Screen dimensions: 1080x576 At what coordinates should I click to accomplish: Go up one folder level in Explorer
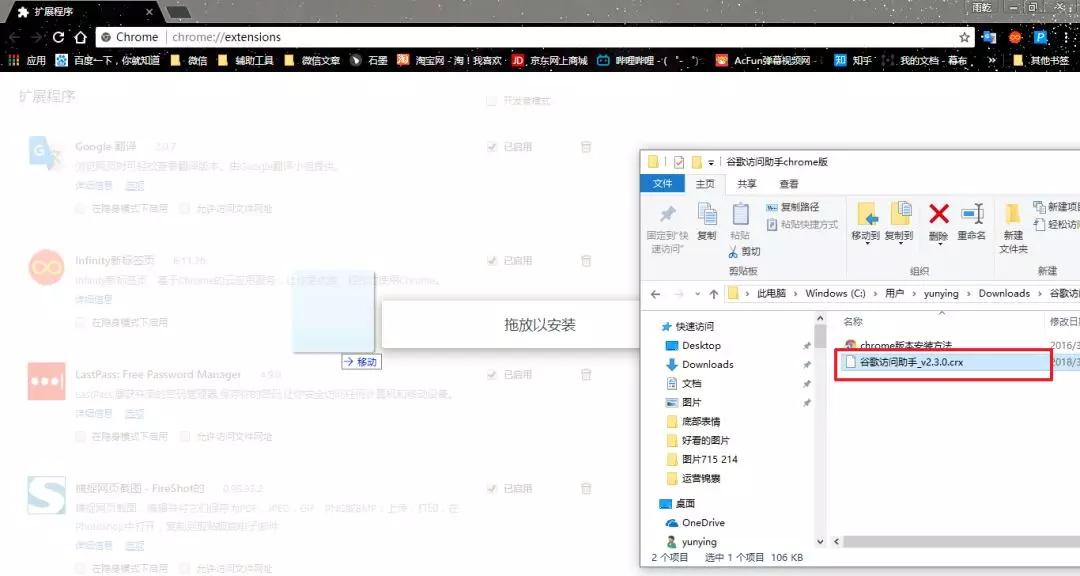pos(714,294)
